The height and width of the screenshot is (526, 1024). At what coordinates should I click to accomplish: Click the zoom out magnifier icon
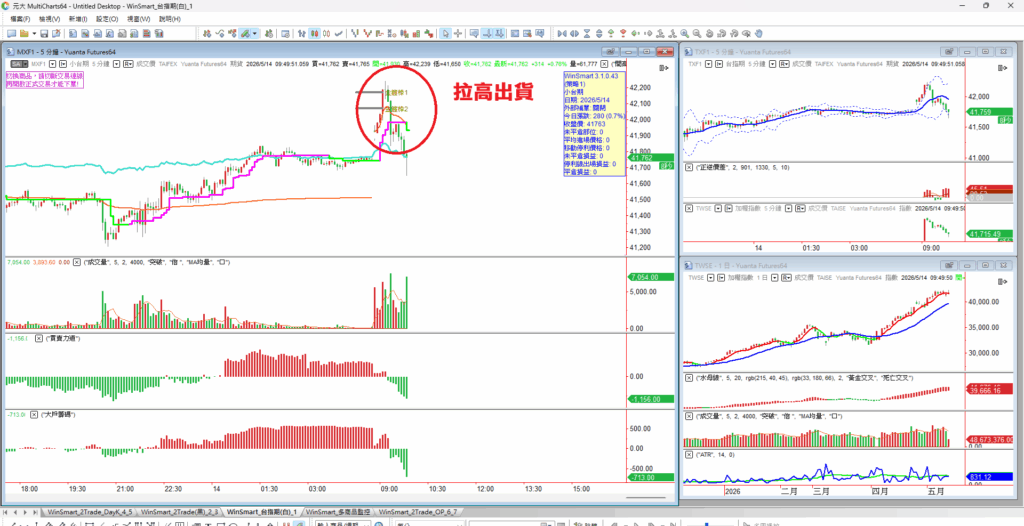pyautogui.click(x=697, y=33)
